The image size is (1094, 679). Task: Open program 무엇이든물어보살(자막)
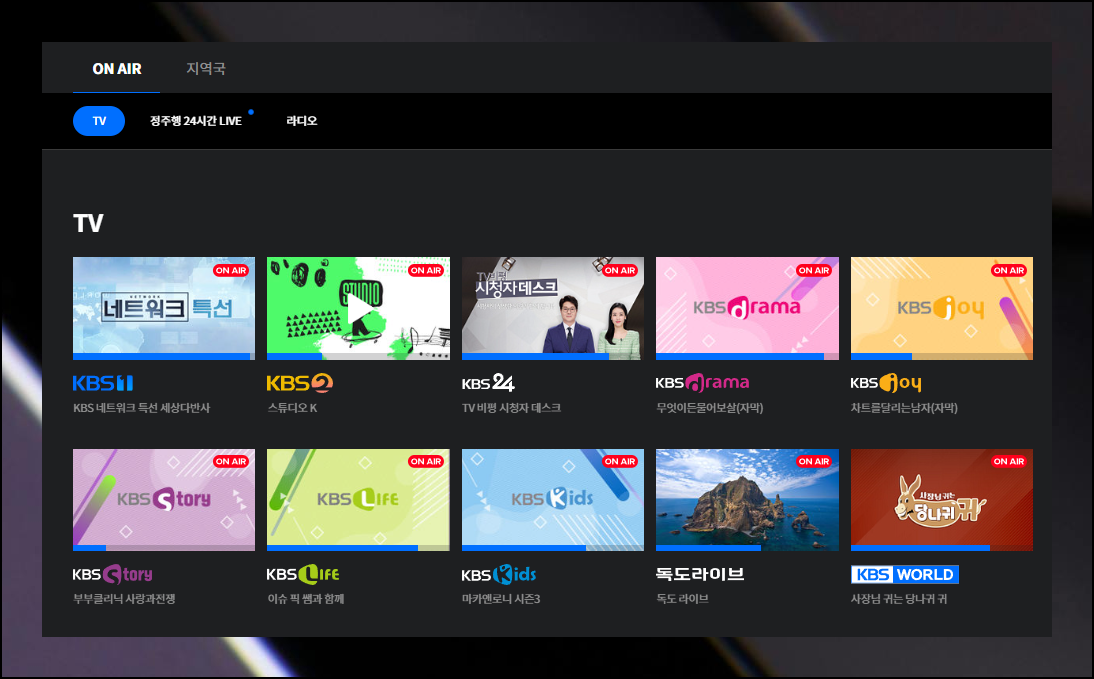point(710,408)
